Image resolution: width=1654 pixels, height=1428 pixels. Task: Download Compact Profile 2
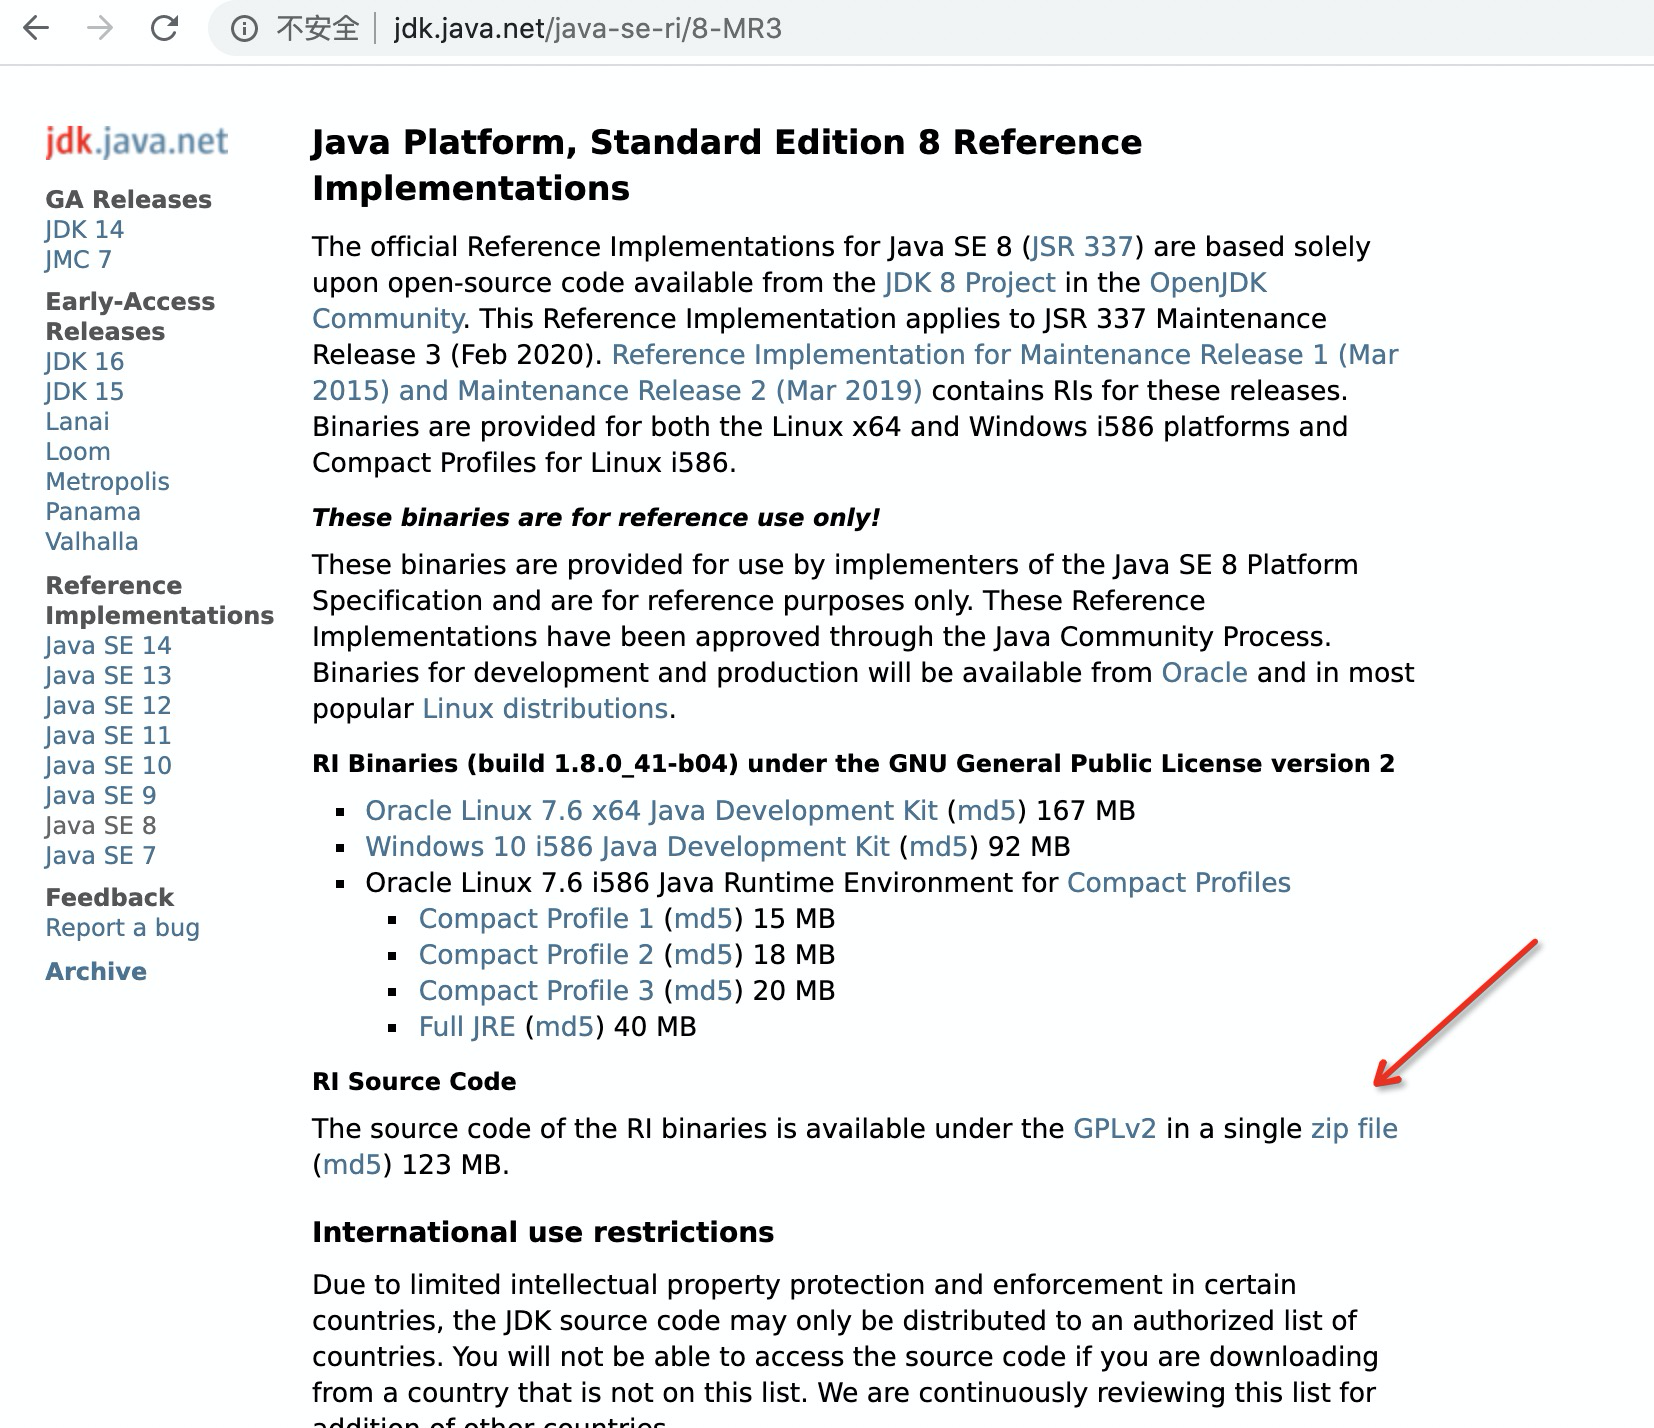[x=536, y=955]
